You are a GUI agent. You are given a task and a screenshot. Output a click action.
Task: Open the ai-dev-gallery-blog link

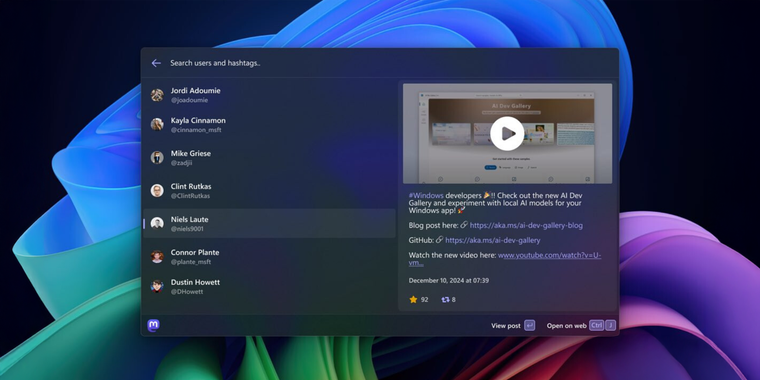(x=526, y=225)
